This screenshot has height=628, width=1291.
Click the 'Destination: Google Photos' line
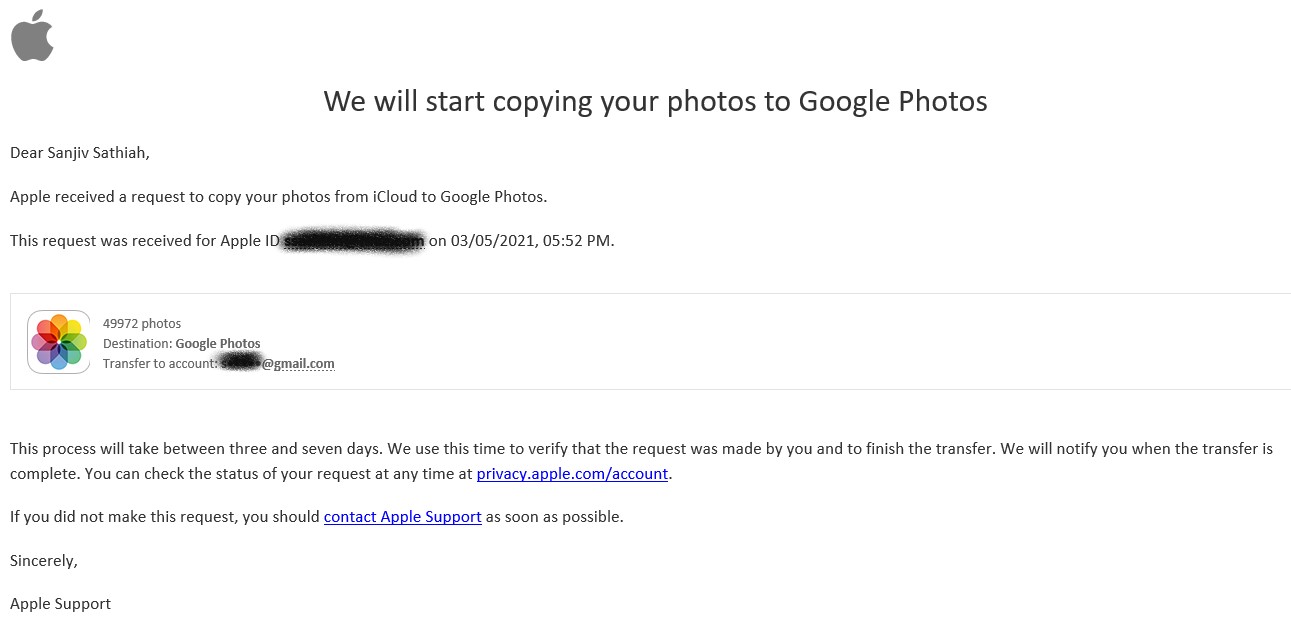point(181,343)
